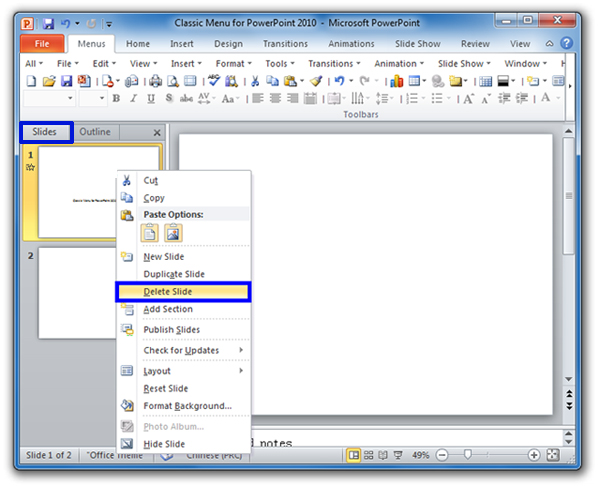Open the Tools menu dropdown
The image size is (600, 486).
tap(280, 64)
